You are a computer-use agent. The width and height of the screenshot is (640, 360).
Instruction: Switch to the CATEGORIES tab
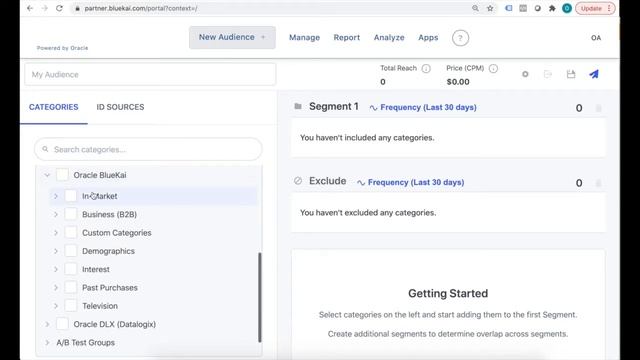[53, 107]
